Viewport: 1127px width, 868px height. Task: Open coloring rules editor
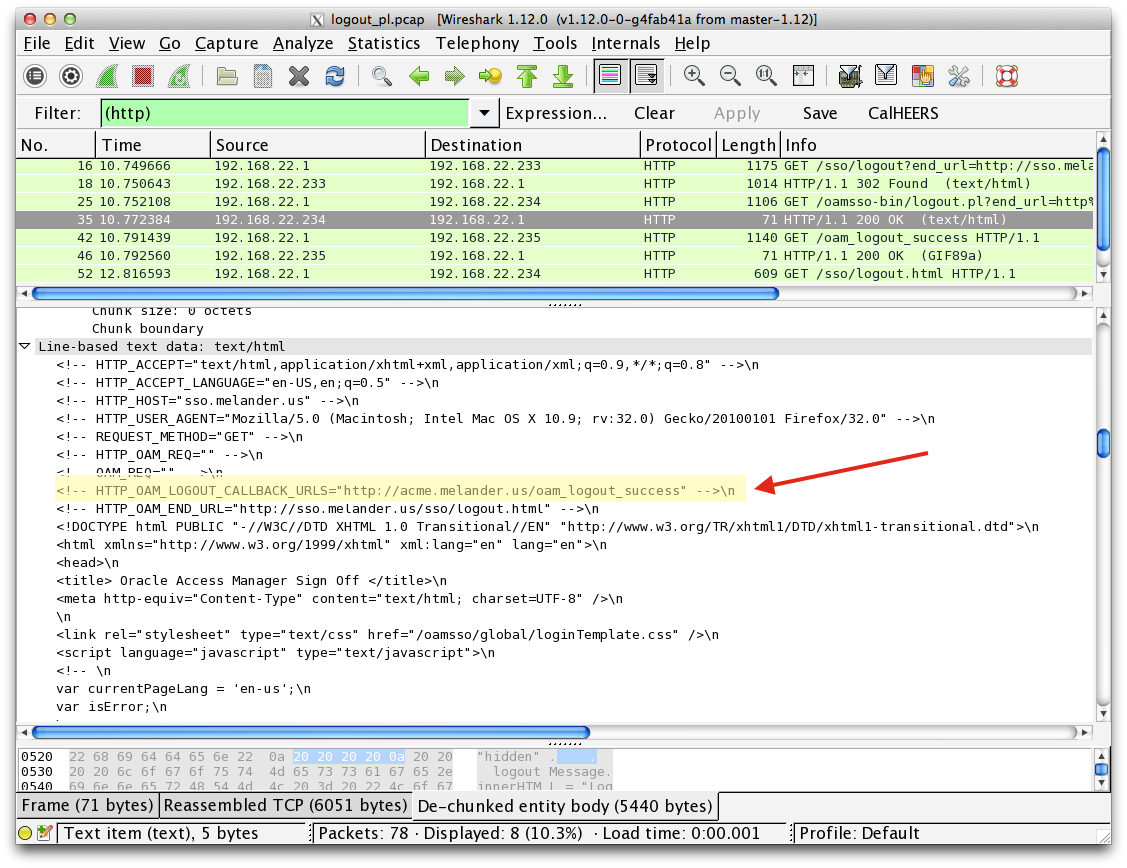(x=922, y=76)
